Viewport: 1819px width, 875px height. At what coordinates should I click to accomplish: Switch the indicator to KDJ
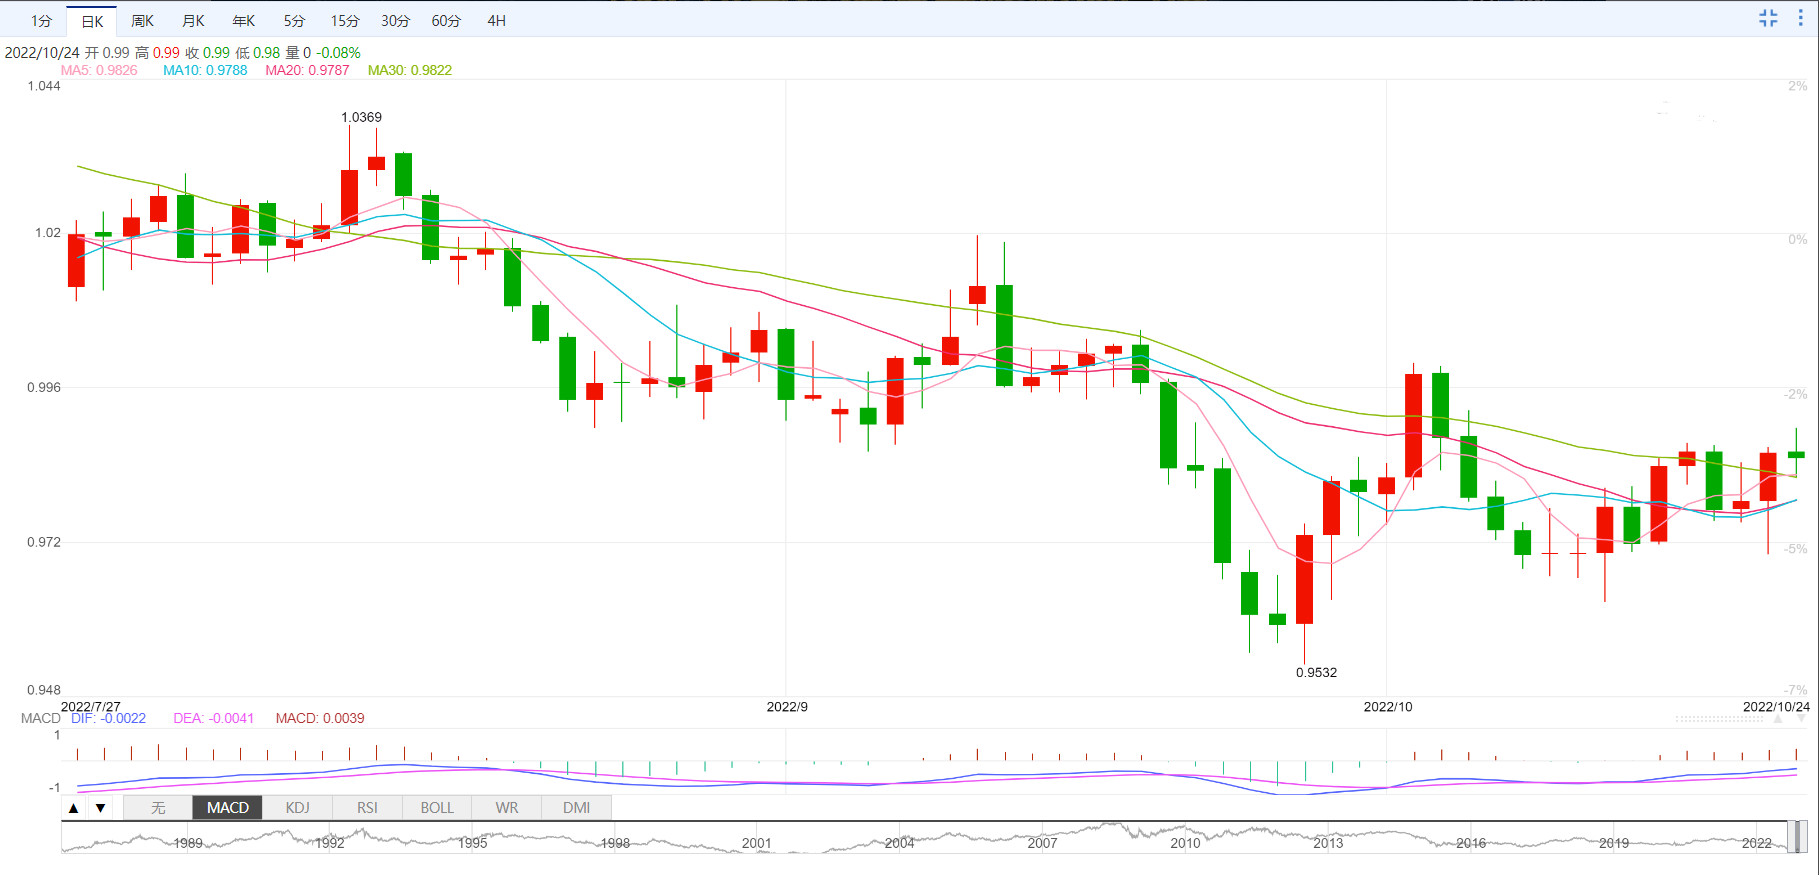coord(297,808)
